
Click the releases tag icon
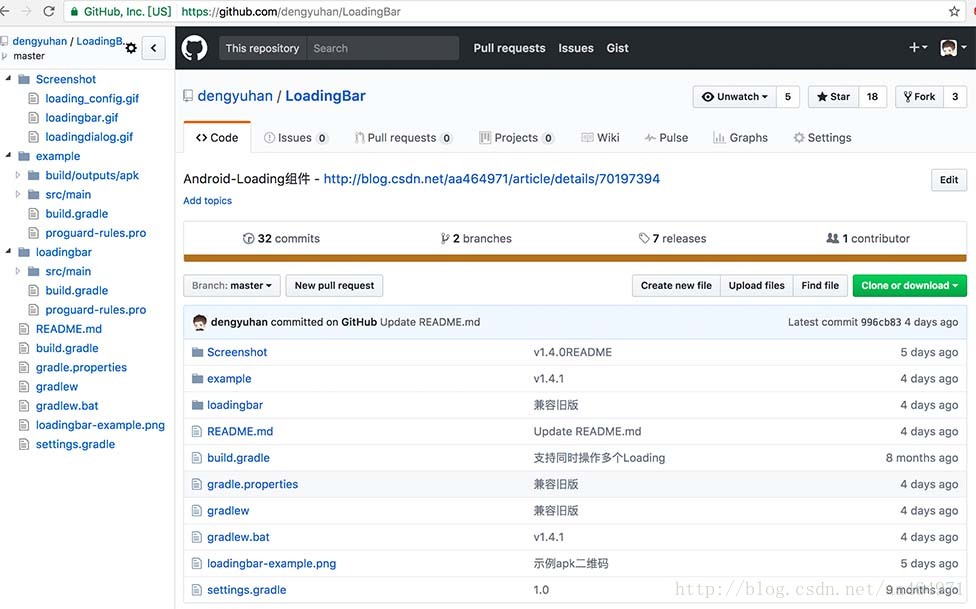tap(644, 238)
